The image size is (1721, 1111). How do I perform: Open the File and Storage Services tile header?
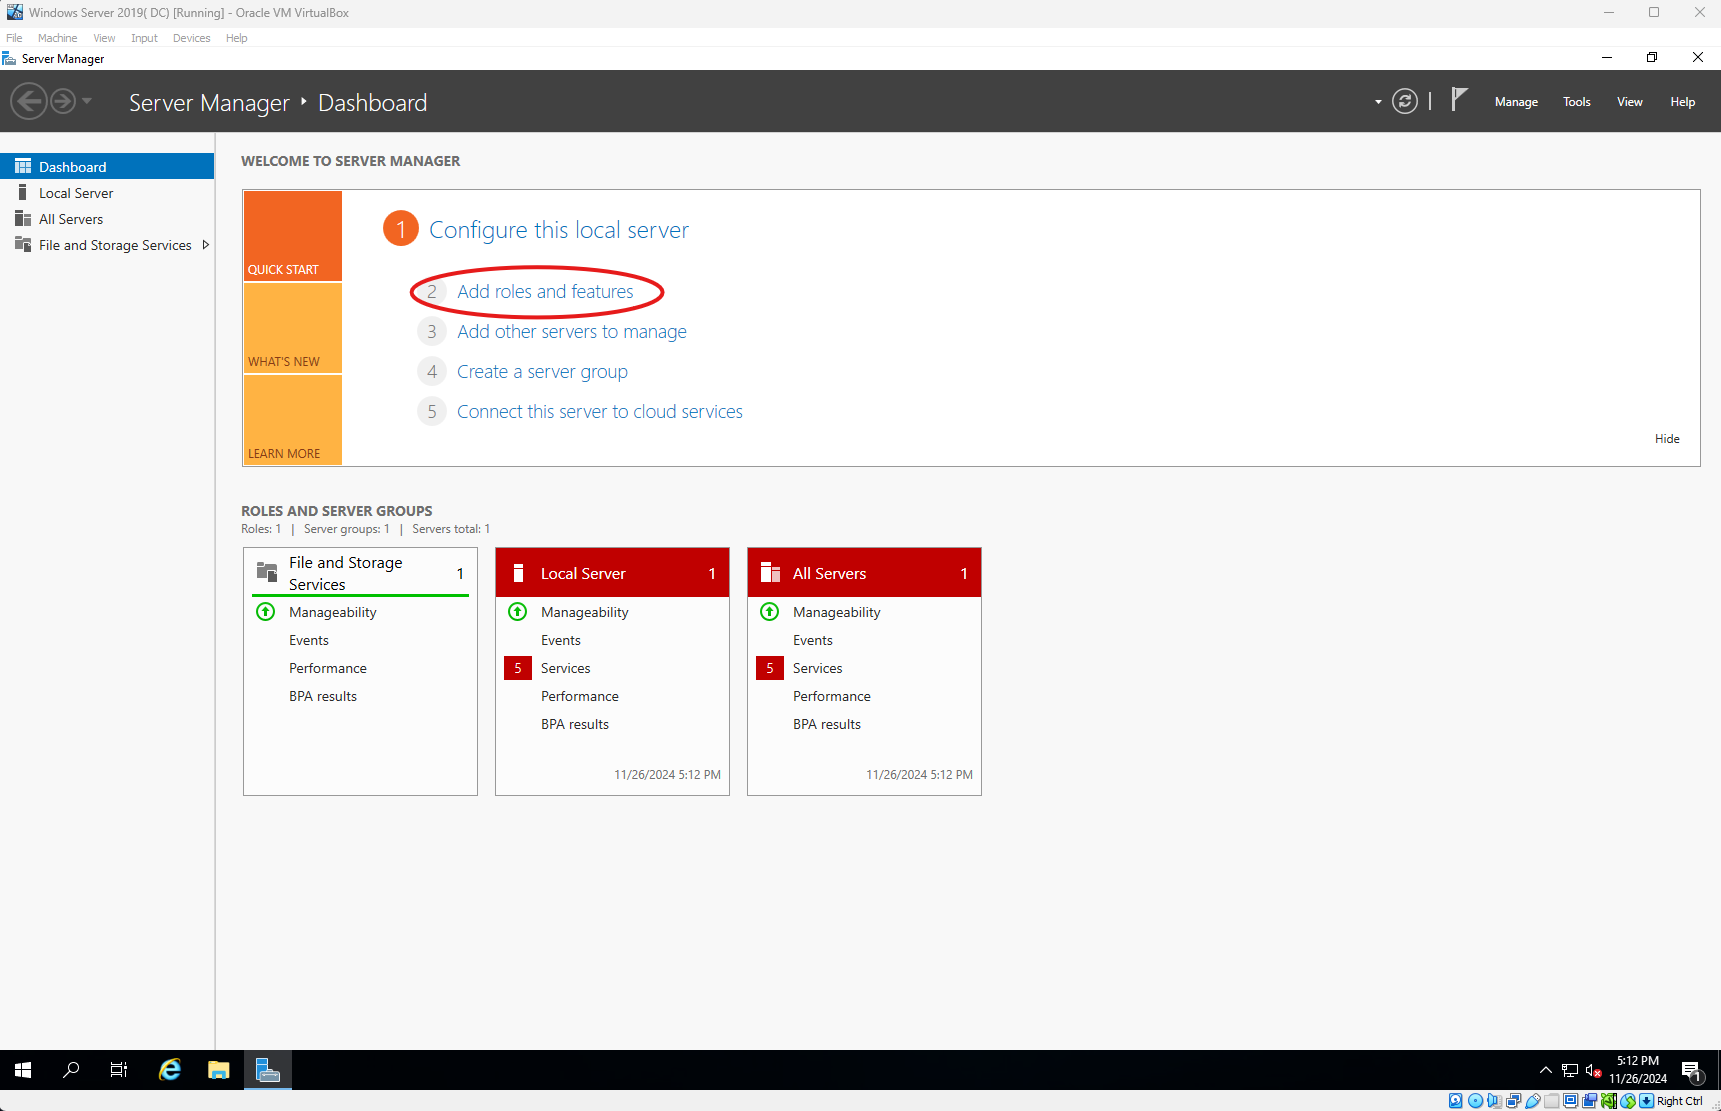(360, 573)
